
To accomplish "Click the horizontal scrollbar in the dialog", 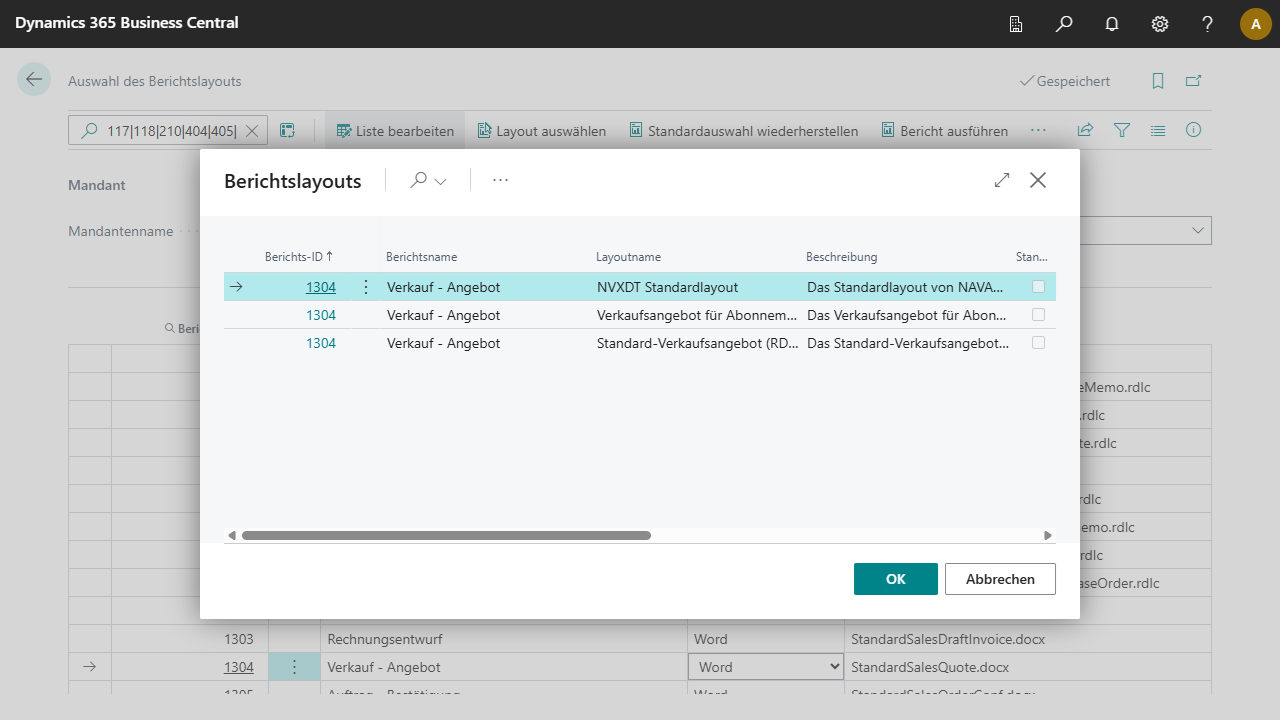I will [x=446, y=536].
